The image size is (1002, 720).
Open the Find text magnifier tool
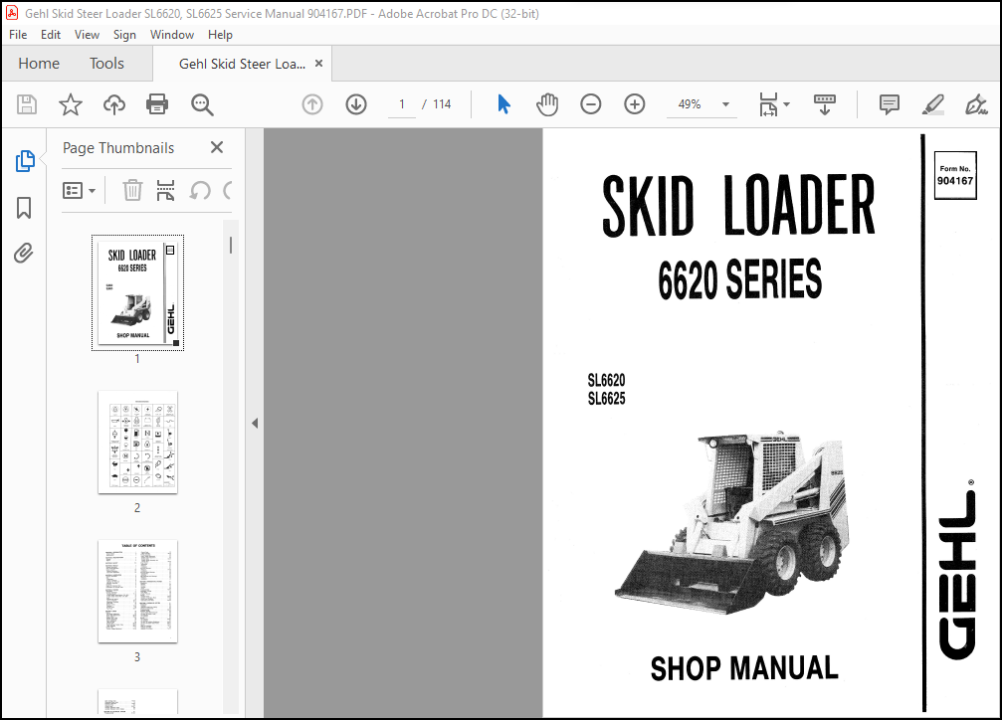202,105
